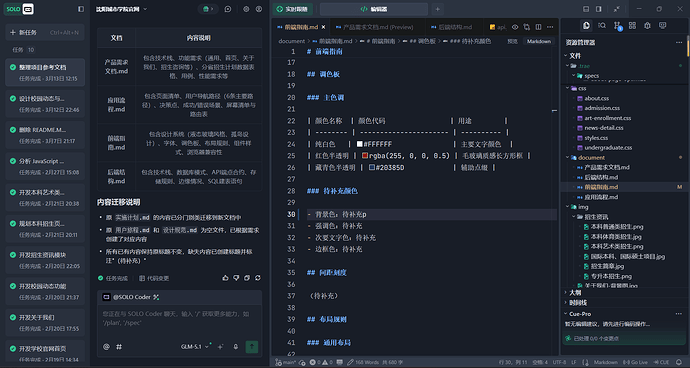Image resolution: width=690 pixels, height=368 pixels.
Task: Switch to the 实时跟随 view
Action: (x=293, y=9)
